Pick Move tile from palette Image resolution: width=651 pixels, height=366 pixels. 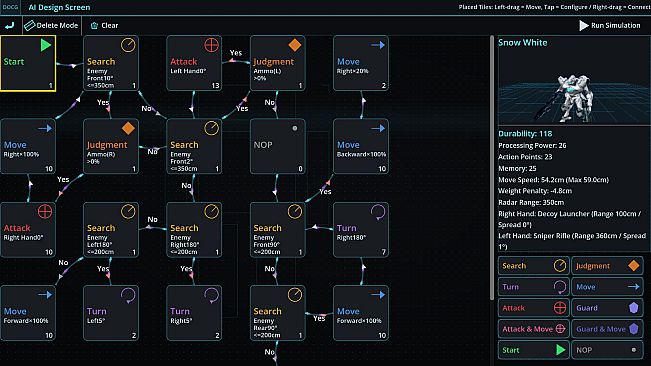607,287
